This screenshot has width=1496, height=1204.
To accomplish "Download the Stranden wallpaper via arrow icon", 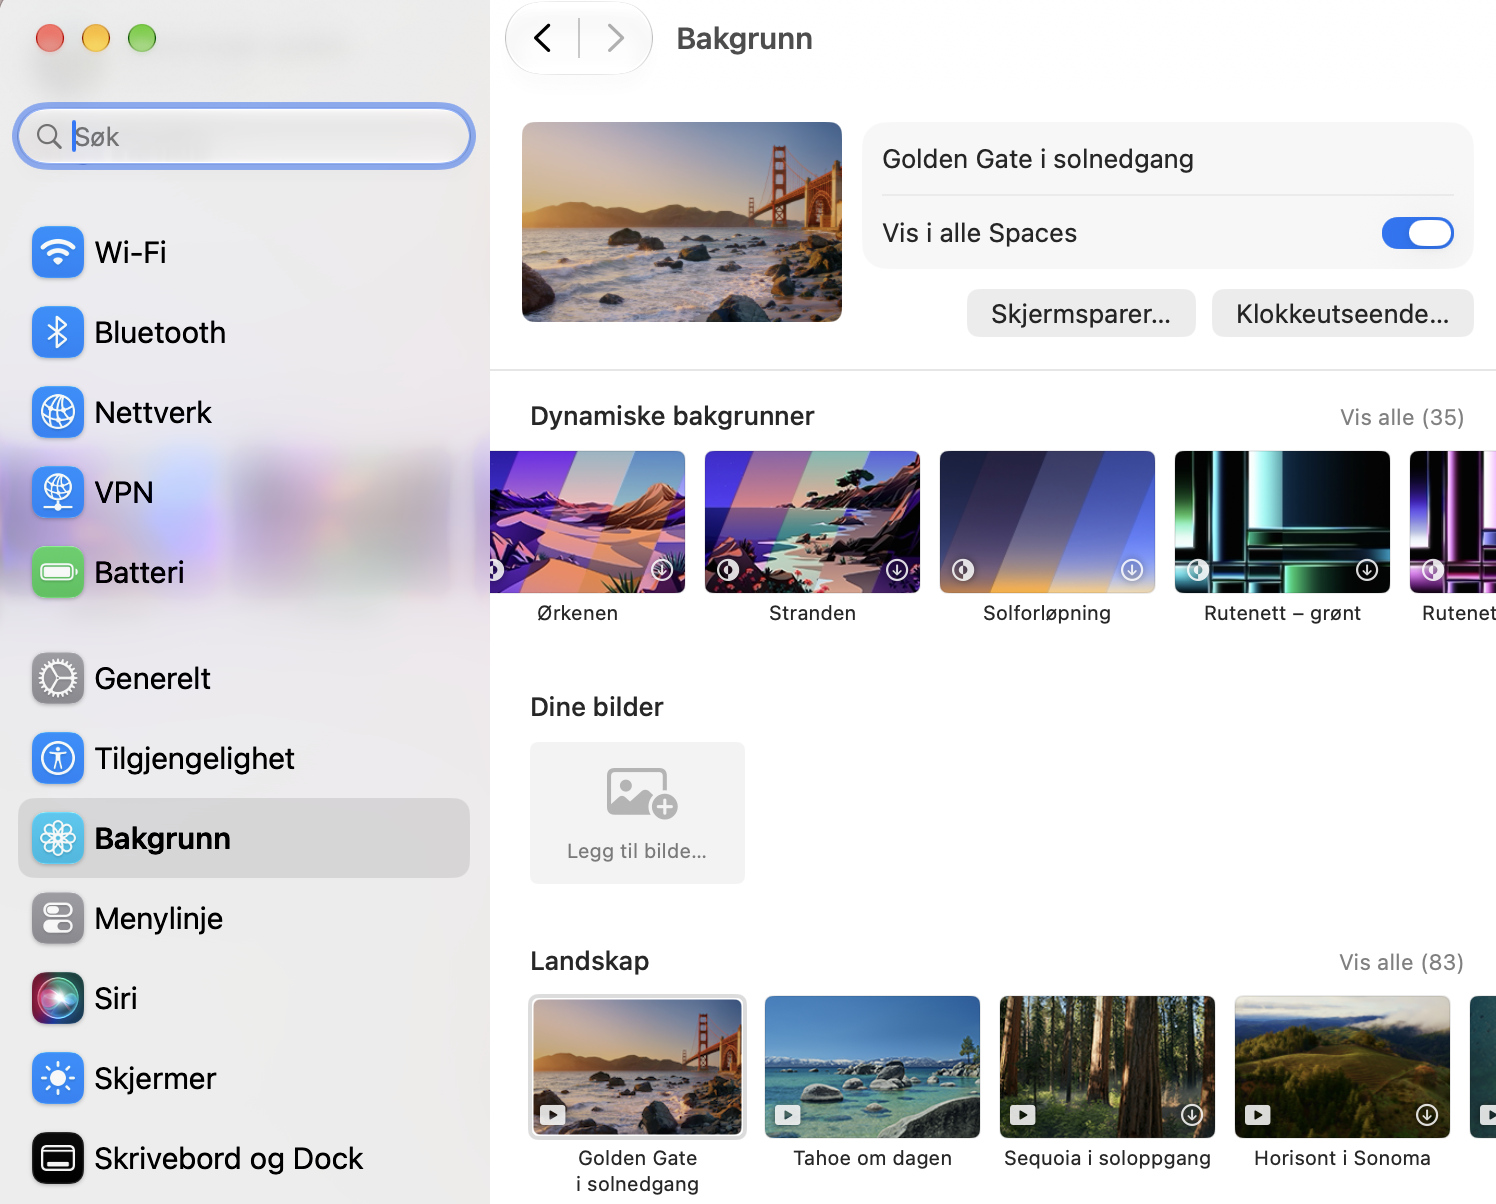I will coord(897,569).
